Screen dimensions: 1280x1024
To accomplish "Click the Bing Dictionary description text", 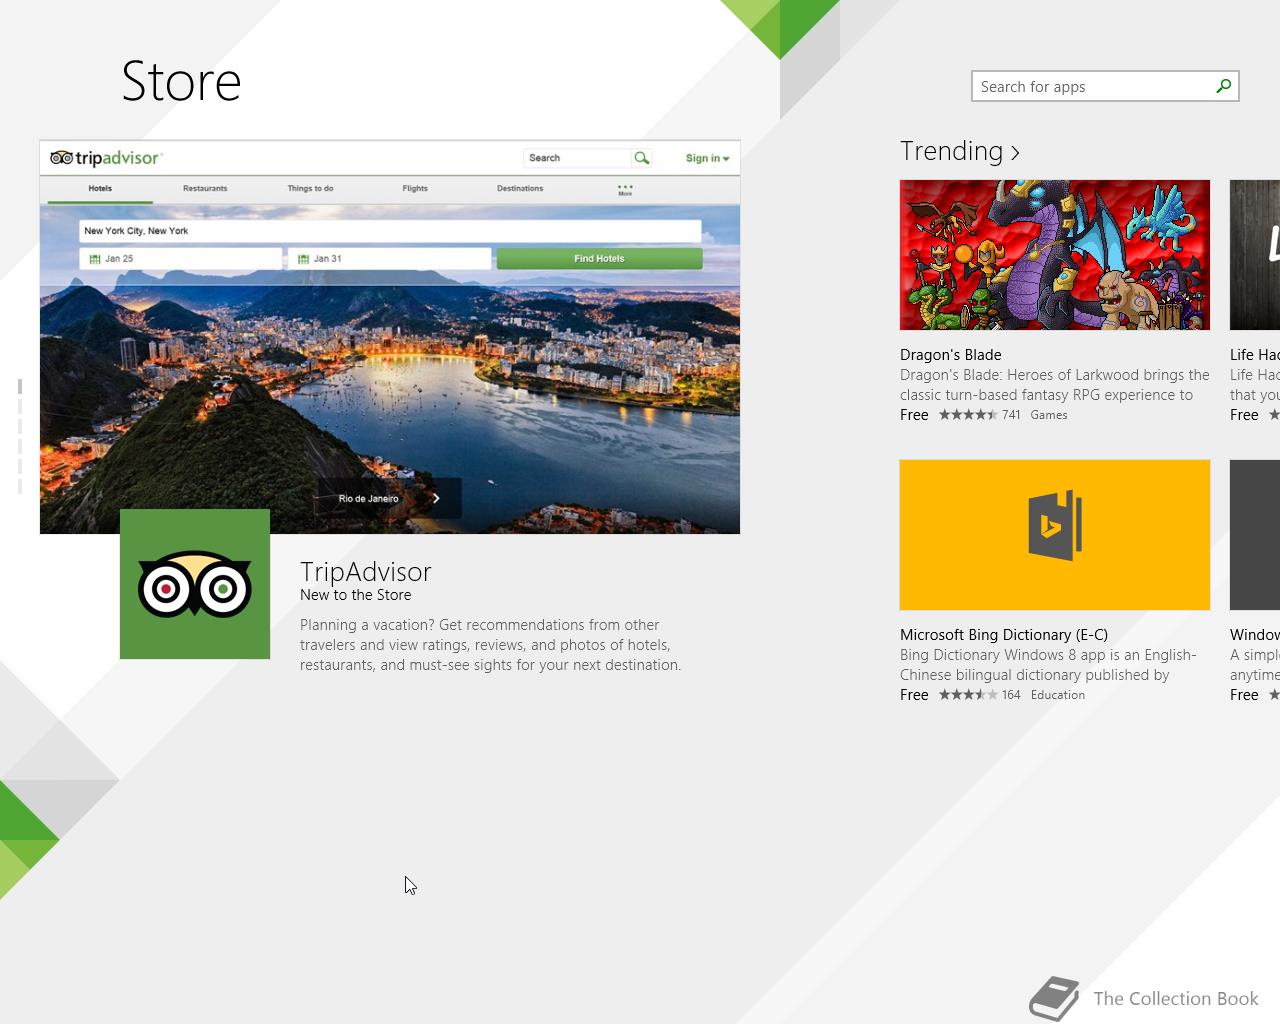I will [x=1048, y=665].
